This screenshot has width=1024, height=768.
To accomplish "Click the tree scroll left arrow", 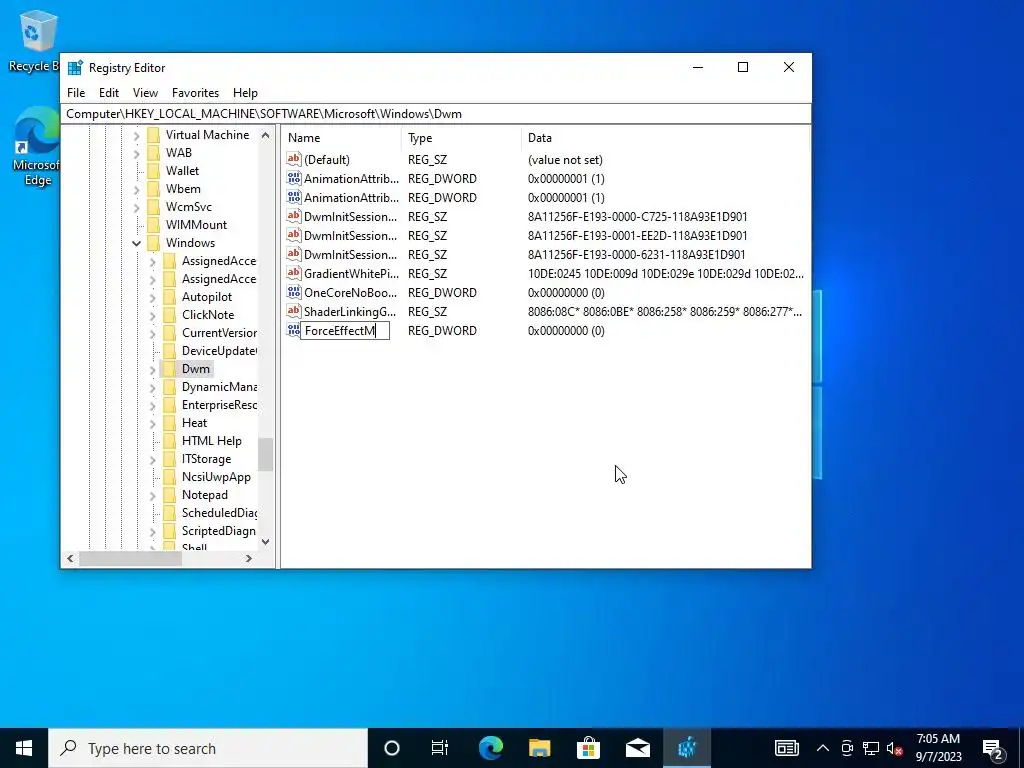I will point(71,558).
